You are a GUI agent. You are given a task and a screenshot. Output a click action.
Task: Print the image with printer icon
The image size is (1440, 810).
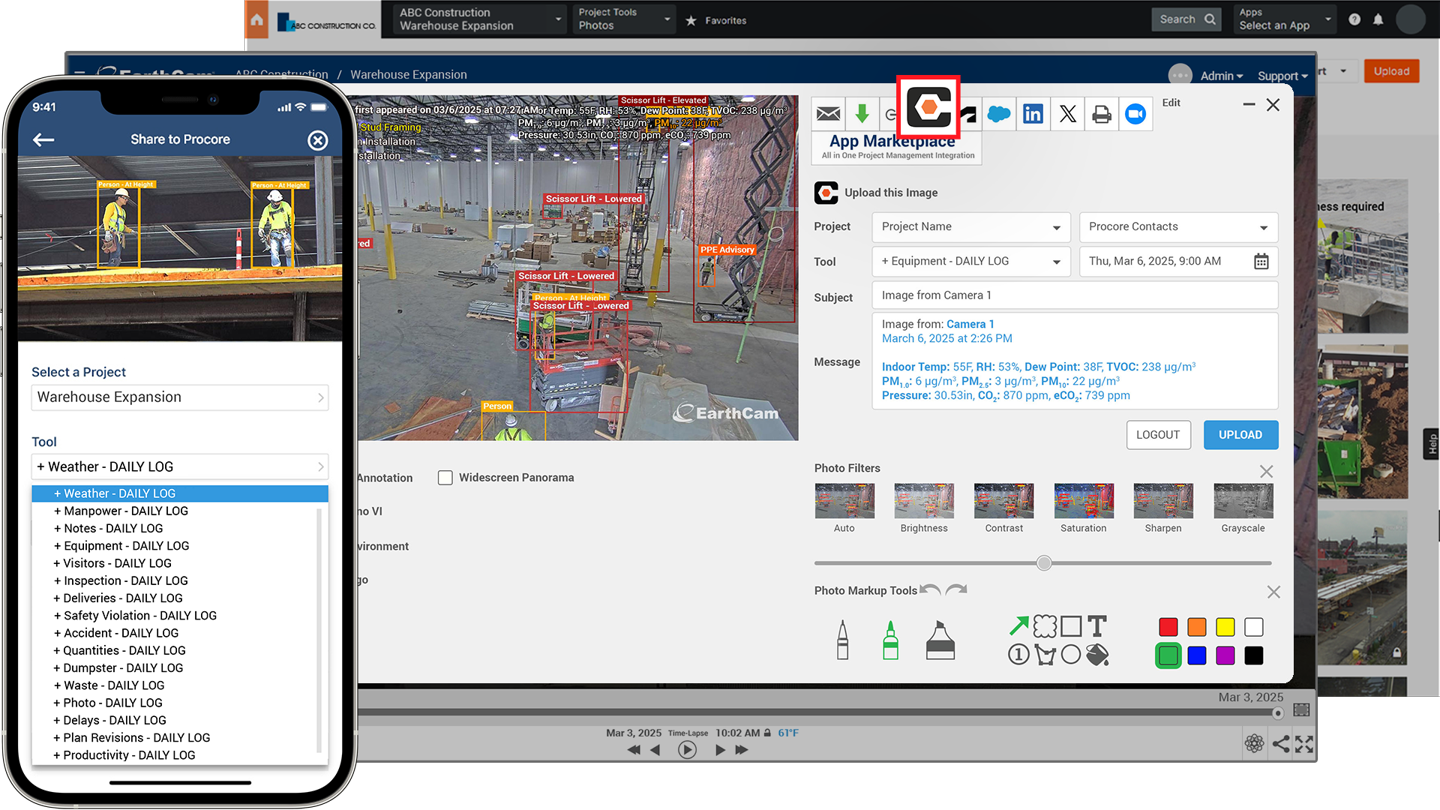tap(1101, 114)
